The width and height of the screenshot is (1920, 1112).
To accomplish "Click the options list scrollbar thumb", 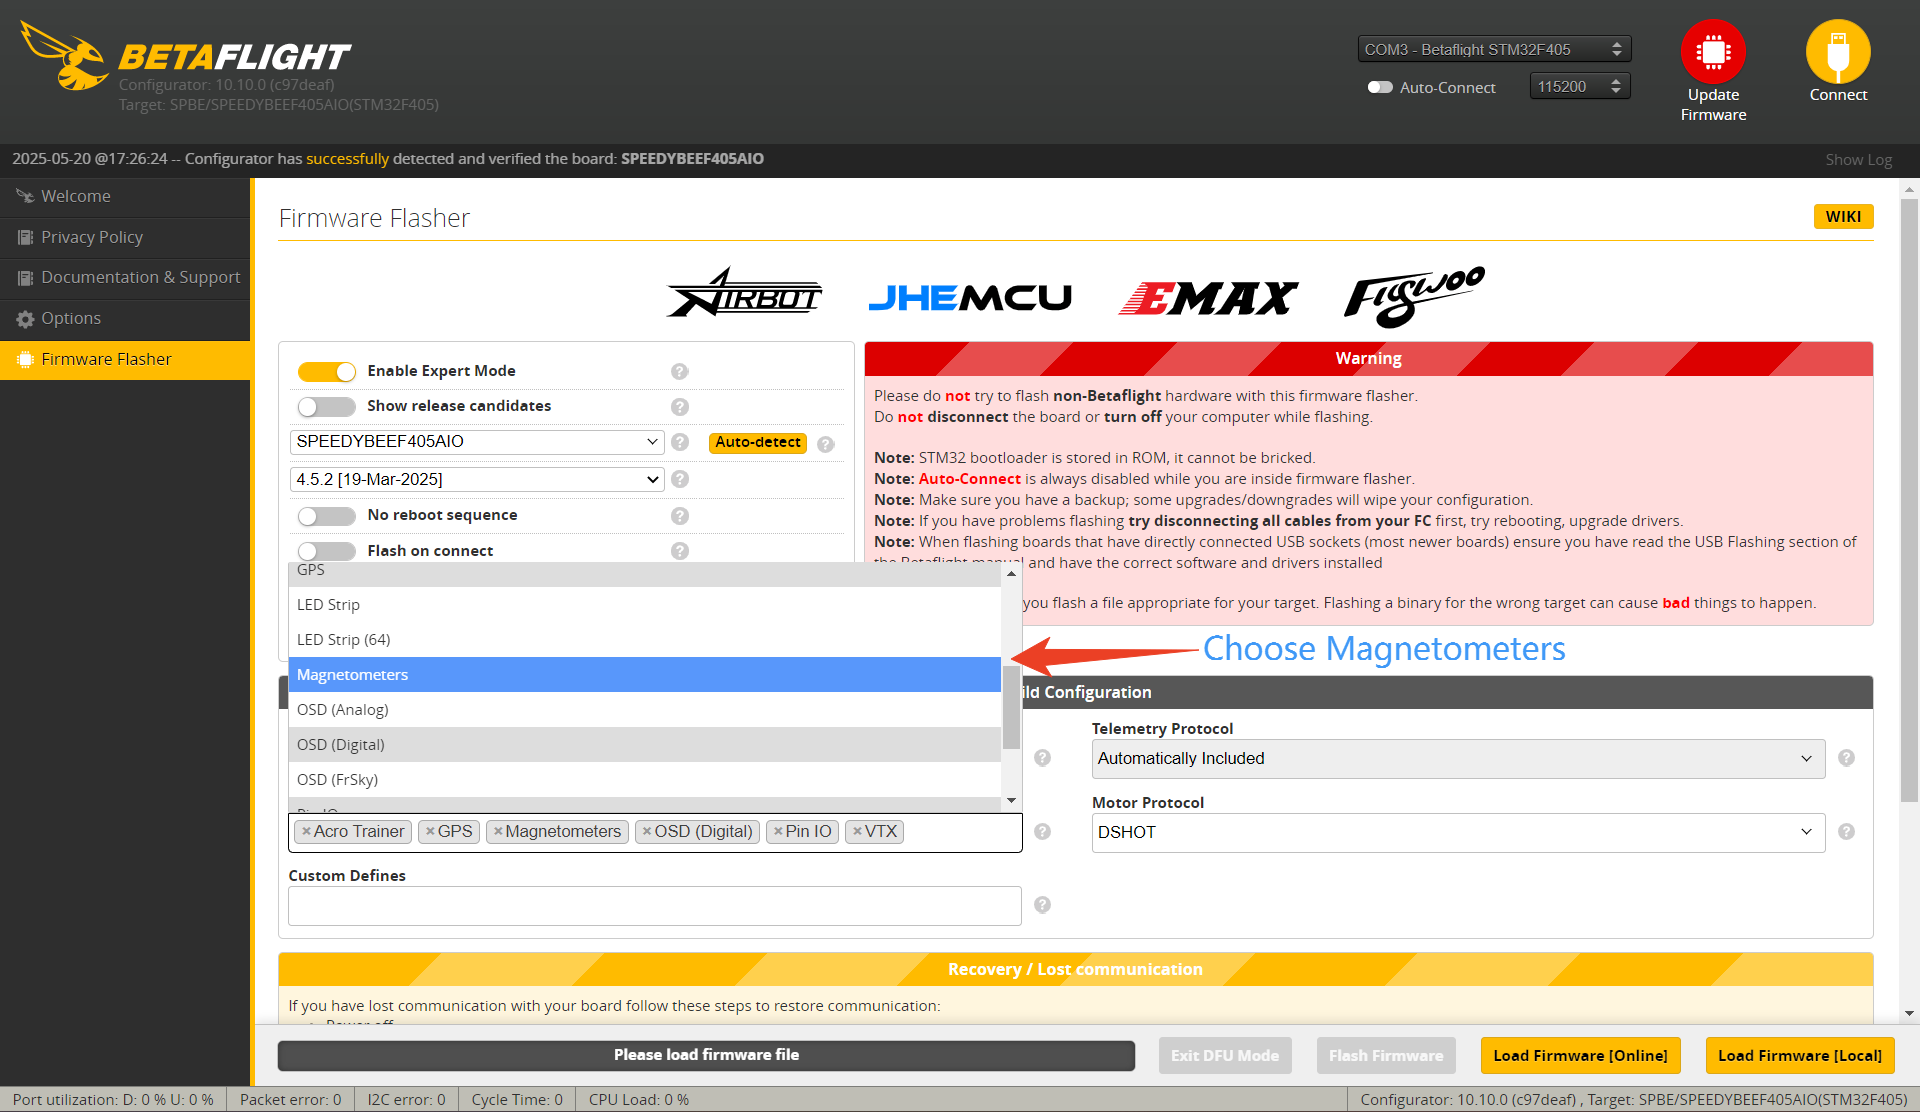I will click(1011, 708).
